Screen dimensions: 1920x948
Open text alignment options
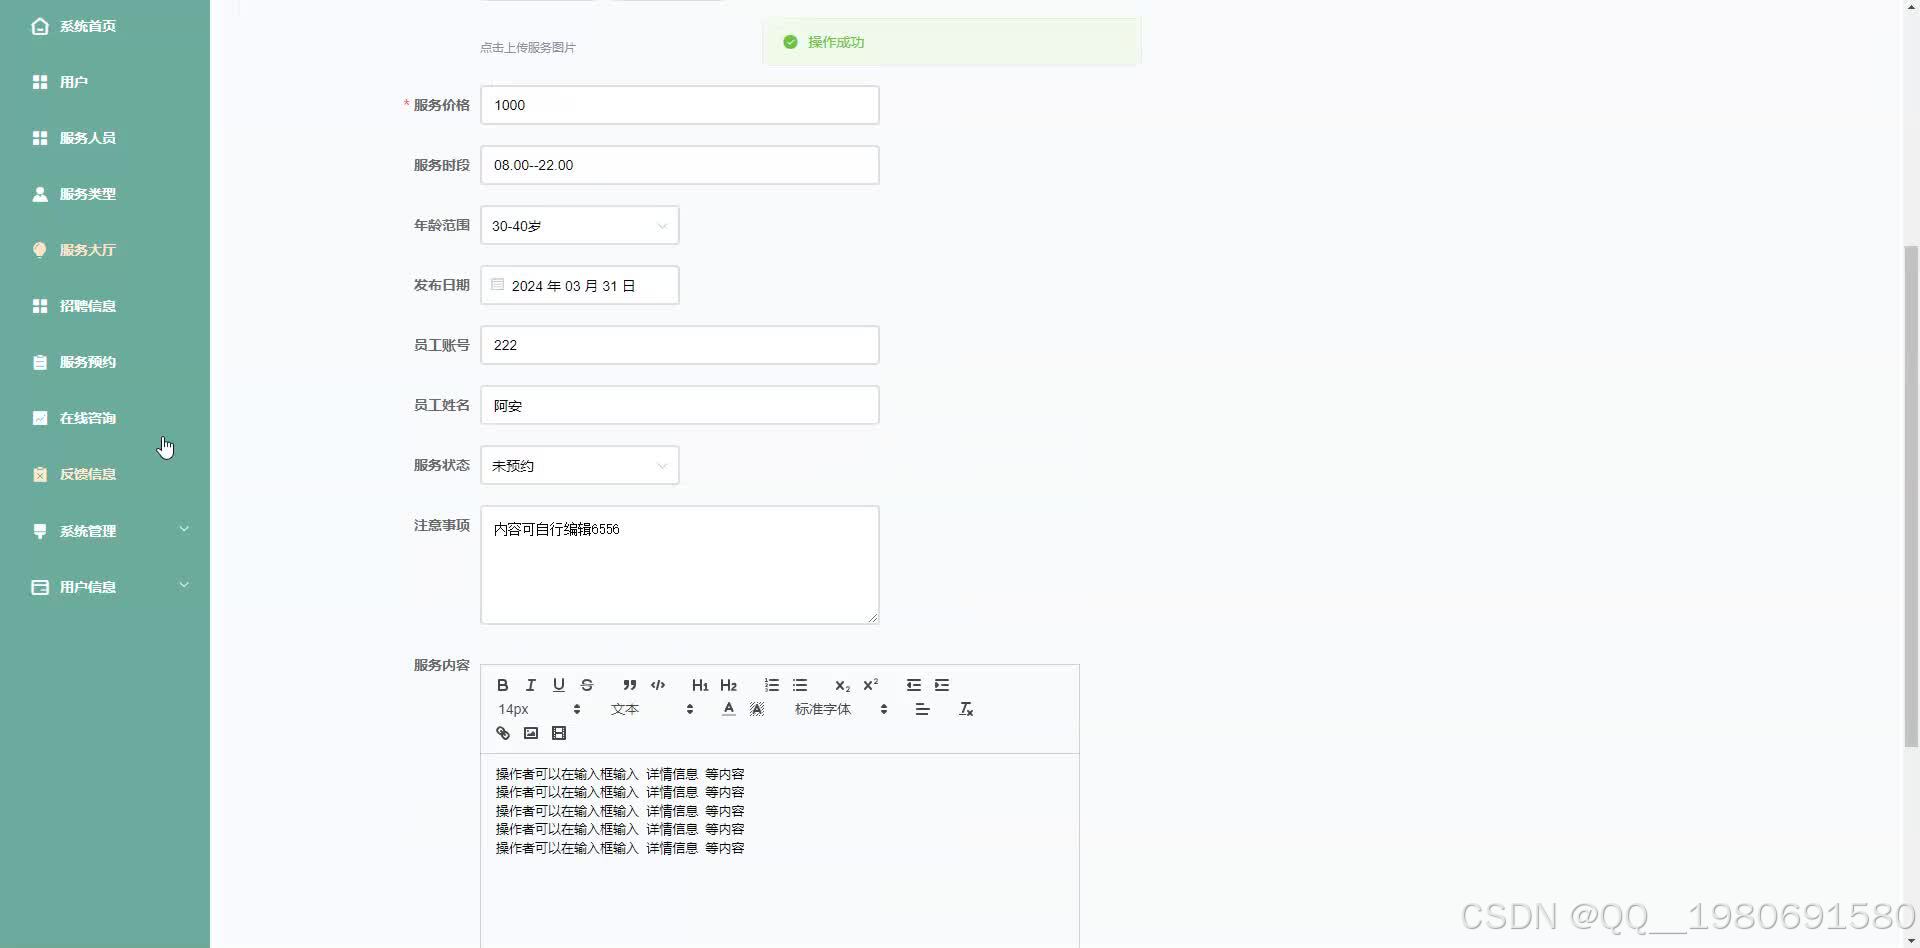coord(923,709)
